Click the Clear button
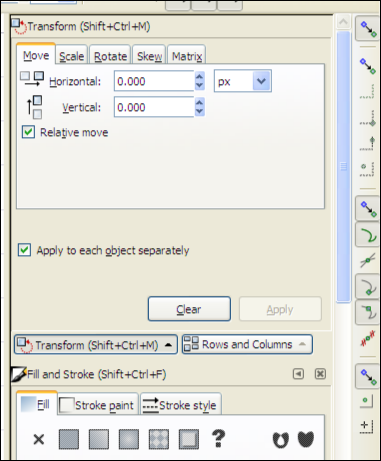This screenshot has width=381, height=461. [189, 309]
